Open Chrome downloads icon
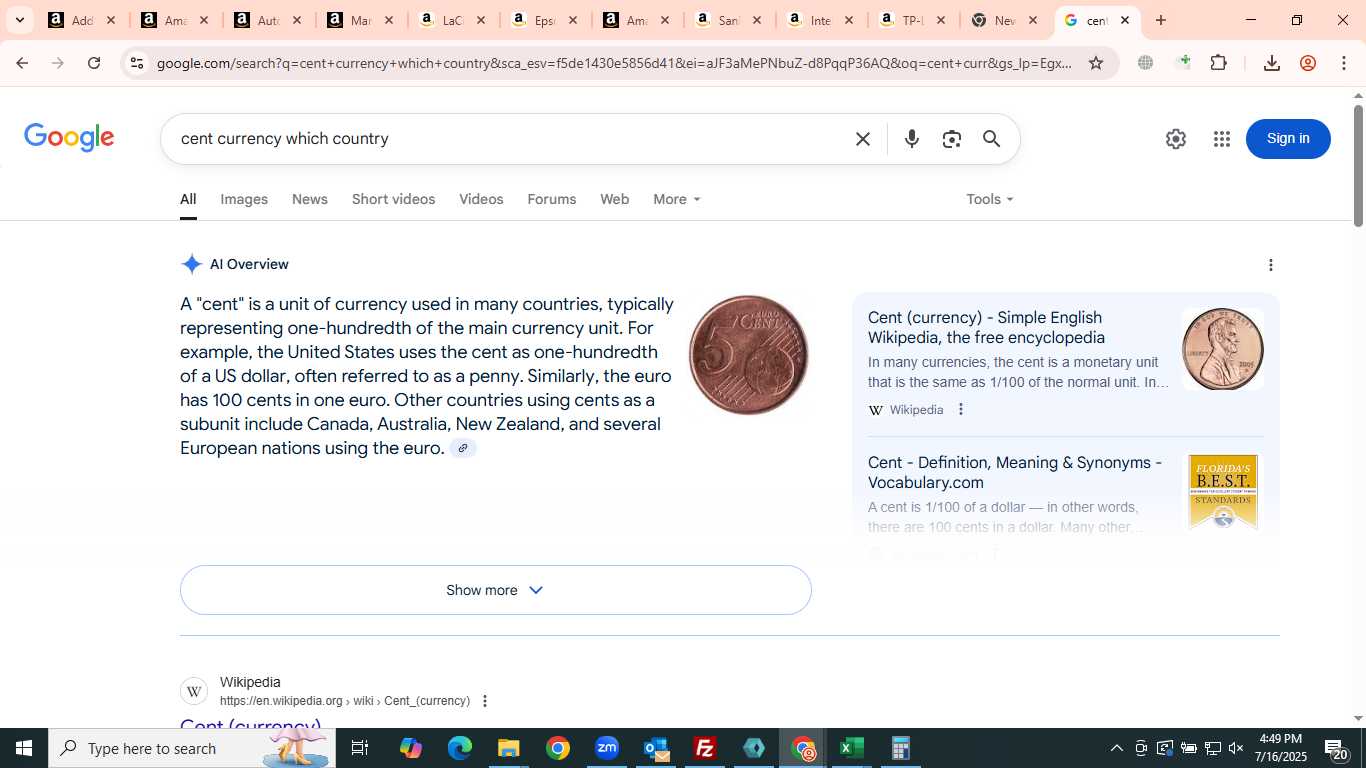Image resolution: width=1366 pixels, height=768 pixels. 1272,63
